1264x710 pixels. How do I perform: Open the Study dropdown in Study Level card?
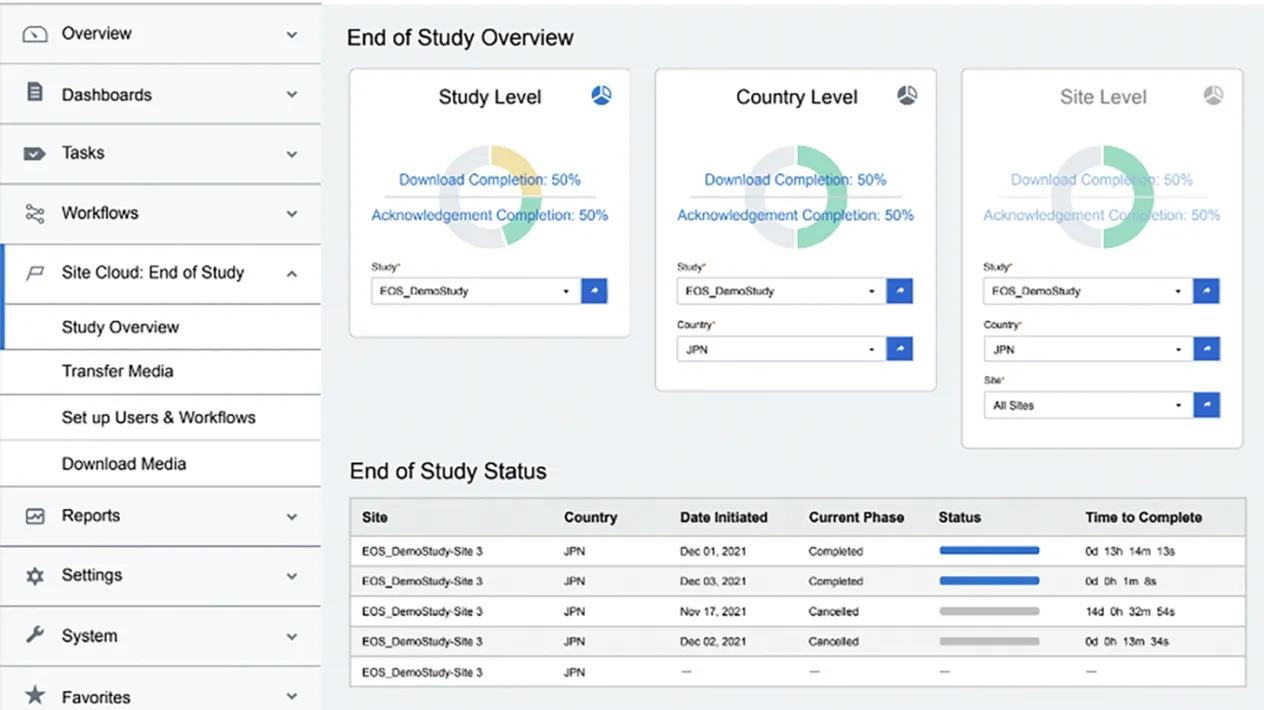coord(475,291)
